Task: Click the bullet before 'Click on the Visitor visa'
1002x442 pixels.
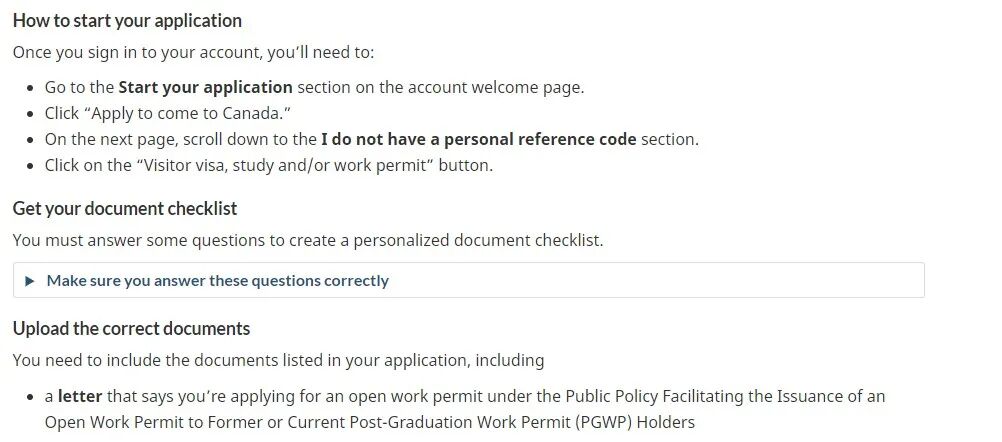Action: point(31,166)
